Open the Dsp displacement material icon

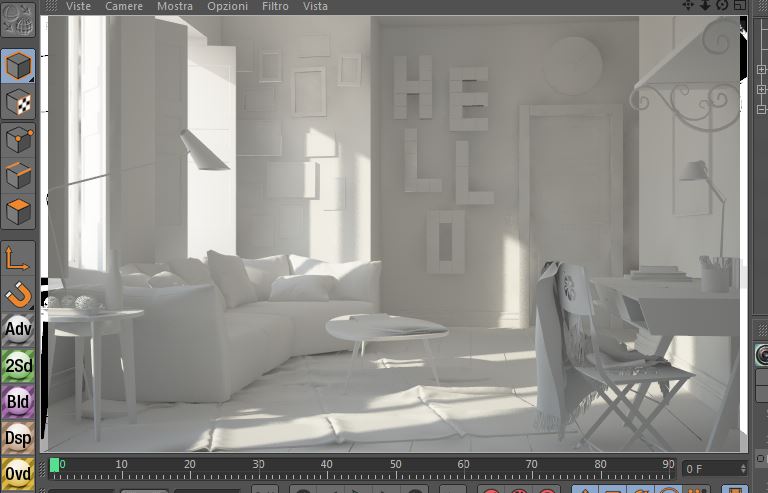pyautogui.click(x=18, y=438)
